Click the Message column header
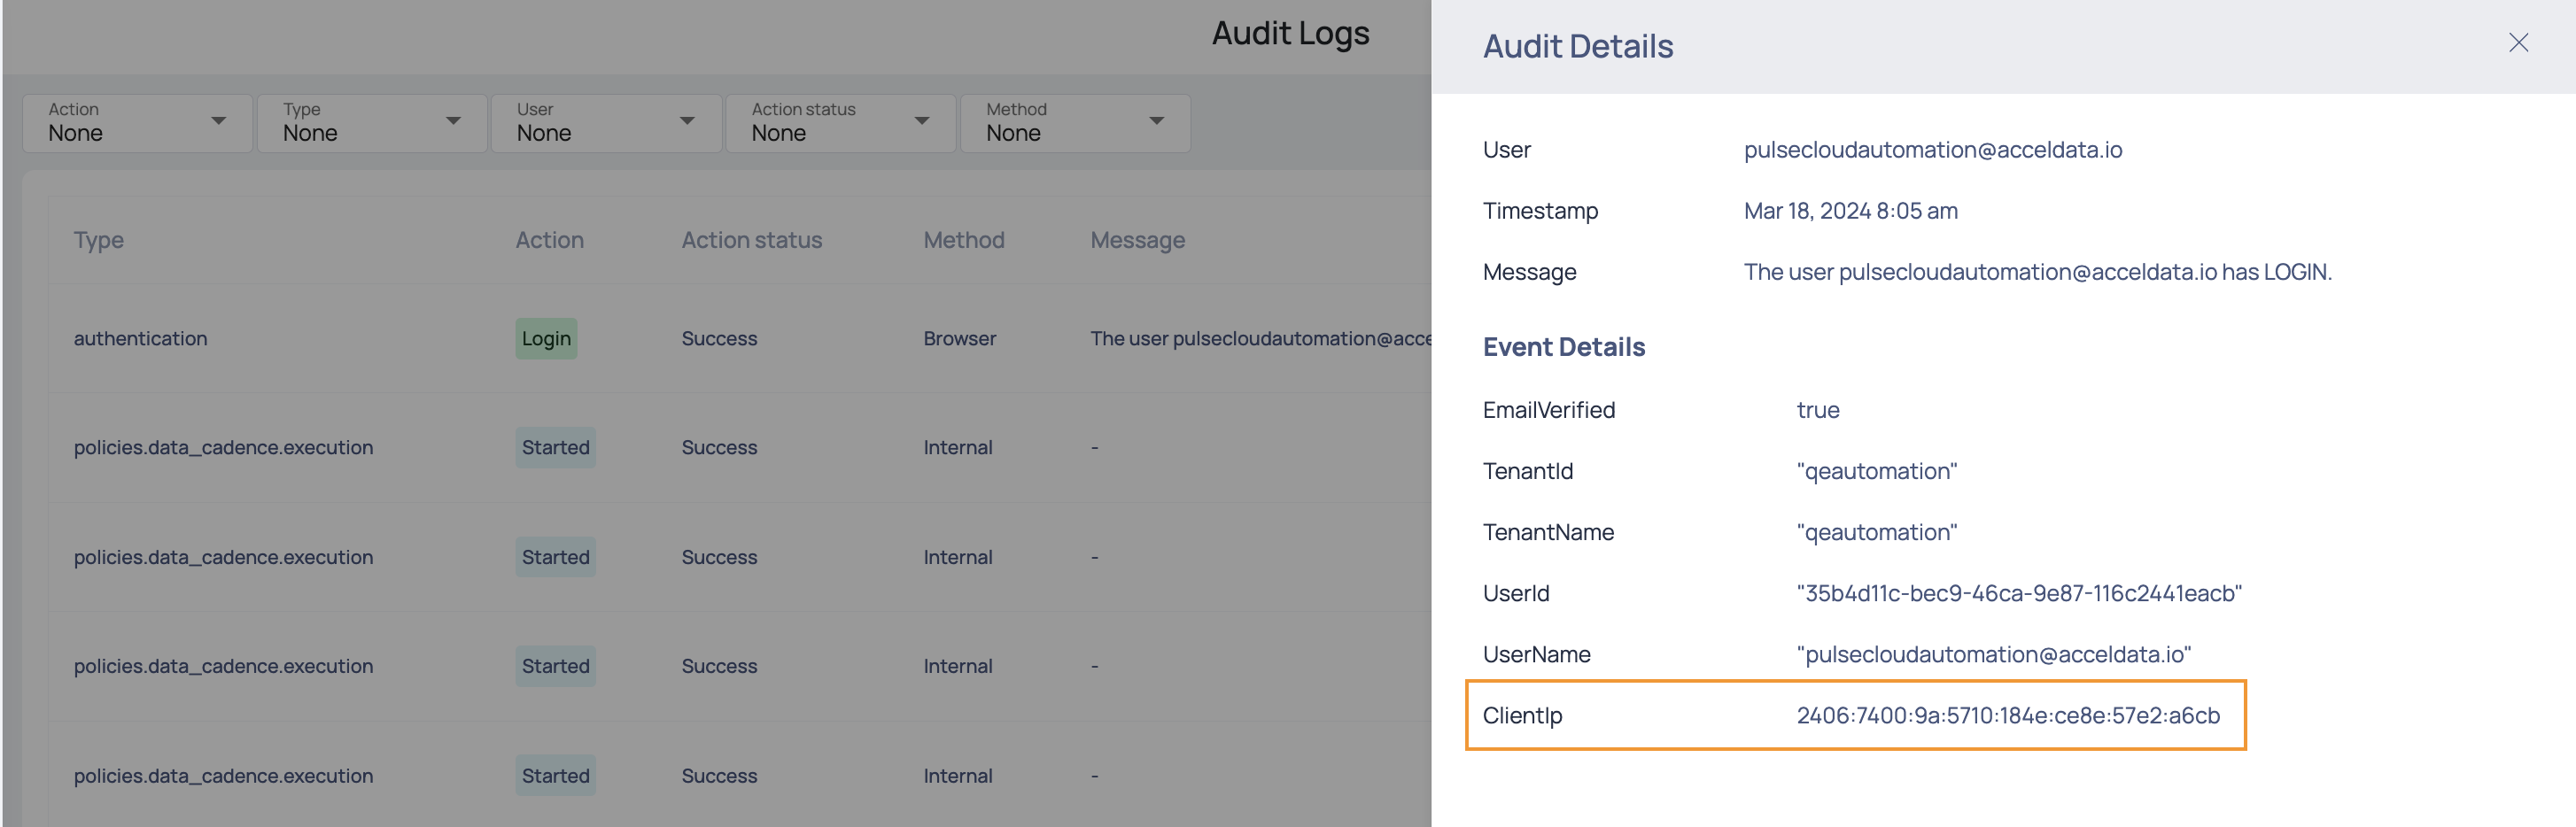 click(x=1138, y=240)
